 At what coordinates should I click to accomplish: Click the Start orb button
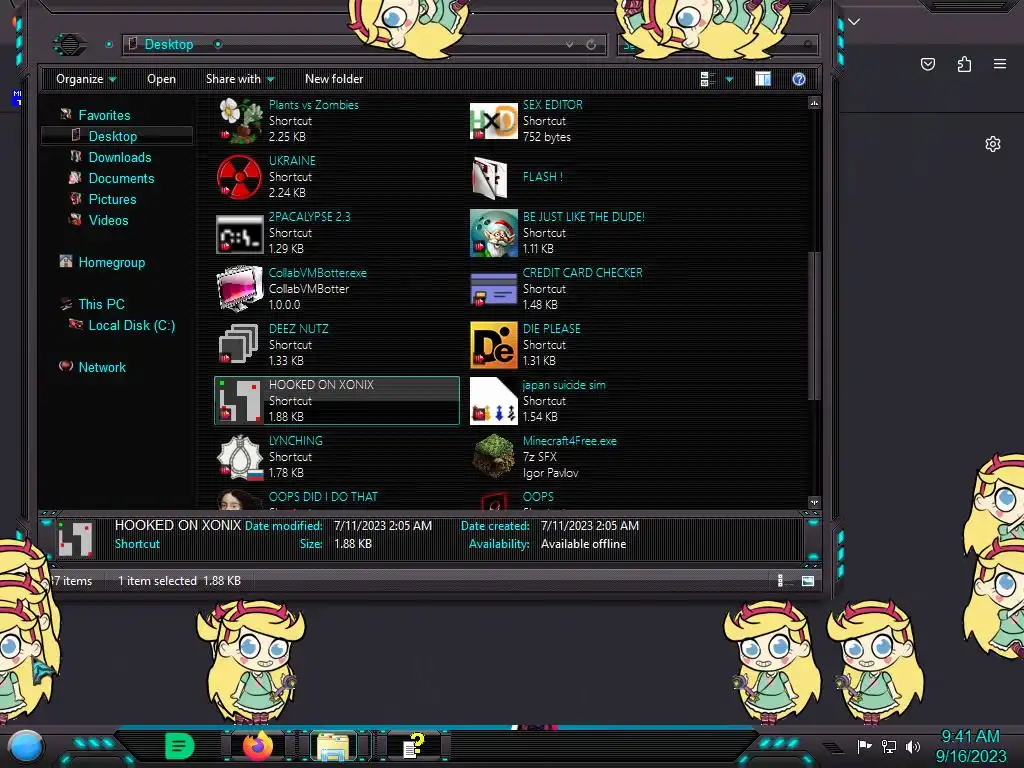[x=25, y=747]
